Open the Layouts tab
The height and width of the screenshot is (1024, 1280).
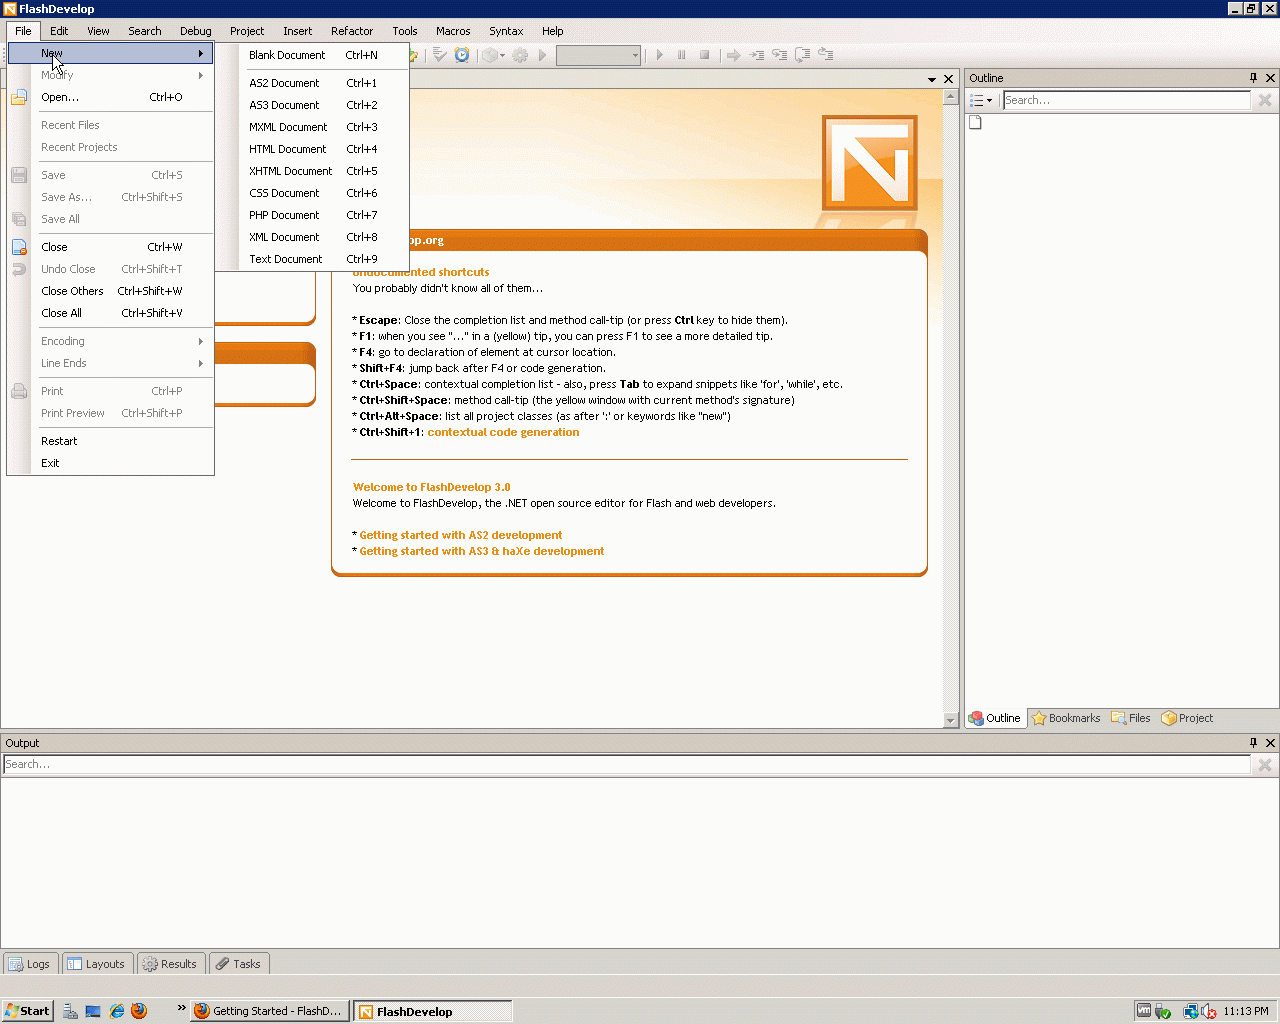[x=96, y=964]
